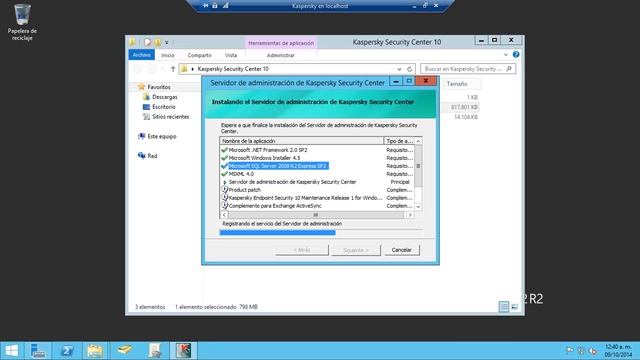Click Nombre de la aplicación column header

click(x=301, y=141)
